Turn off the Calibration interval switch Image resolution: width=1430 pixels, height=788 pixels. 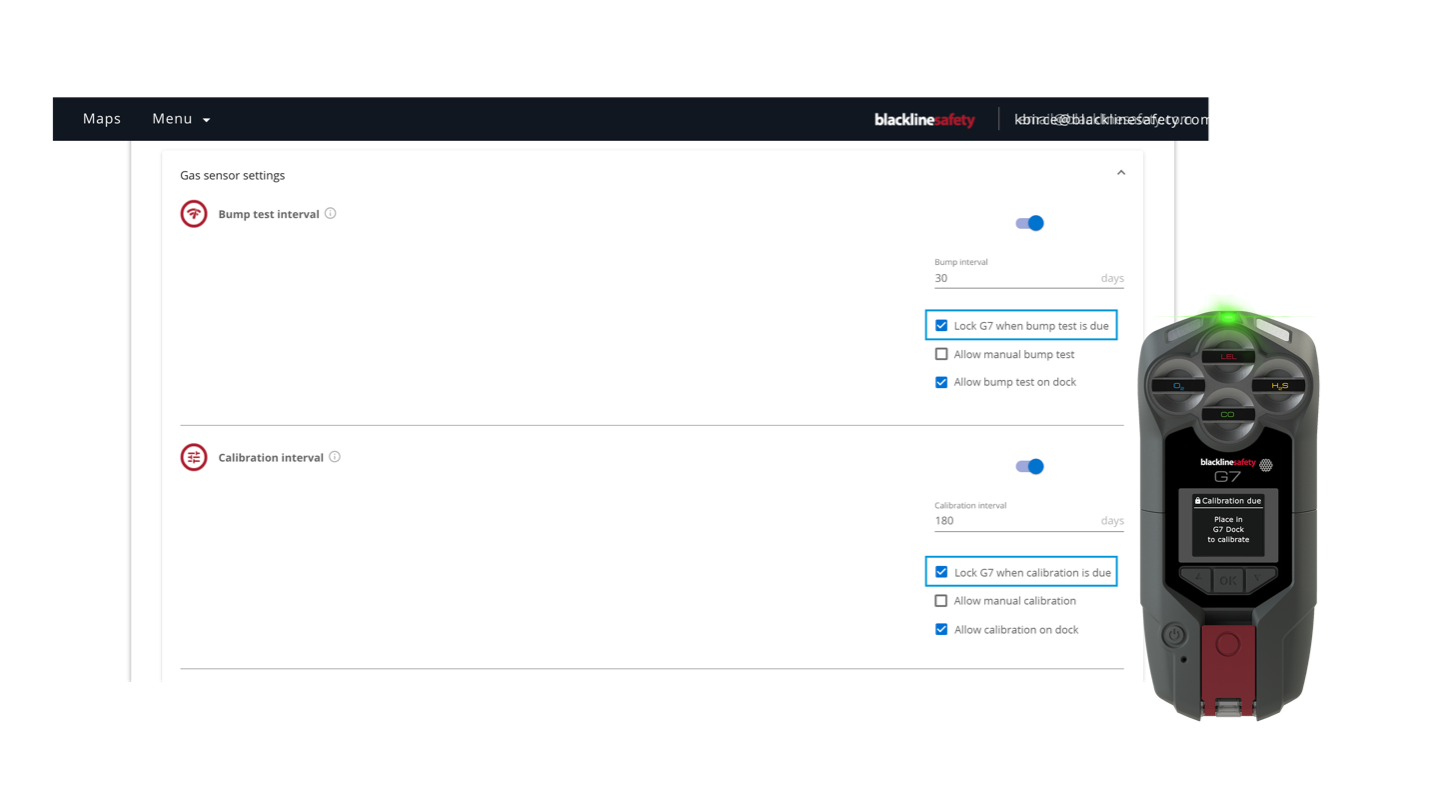1030,466
